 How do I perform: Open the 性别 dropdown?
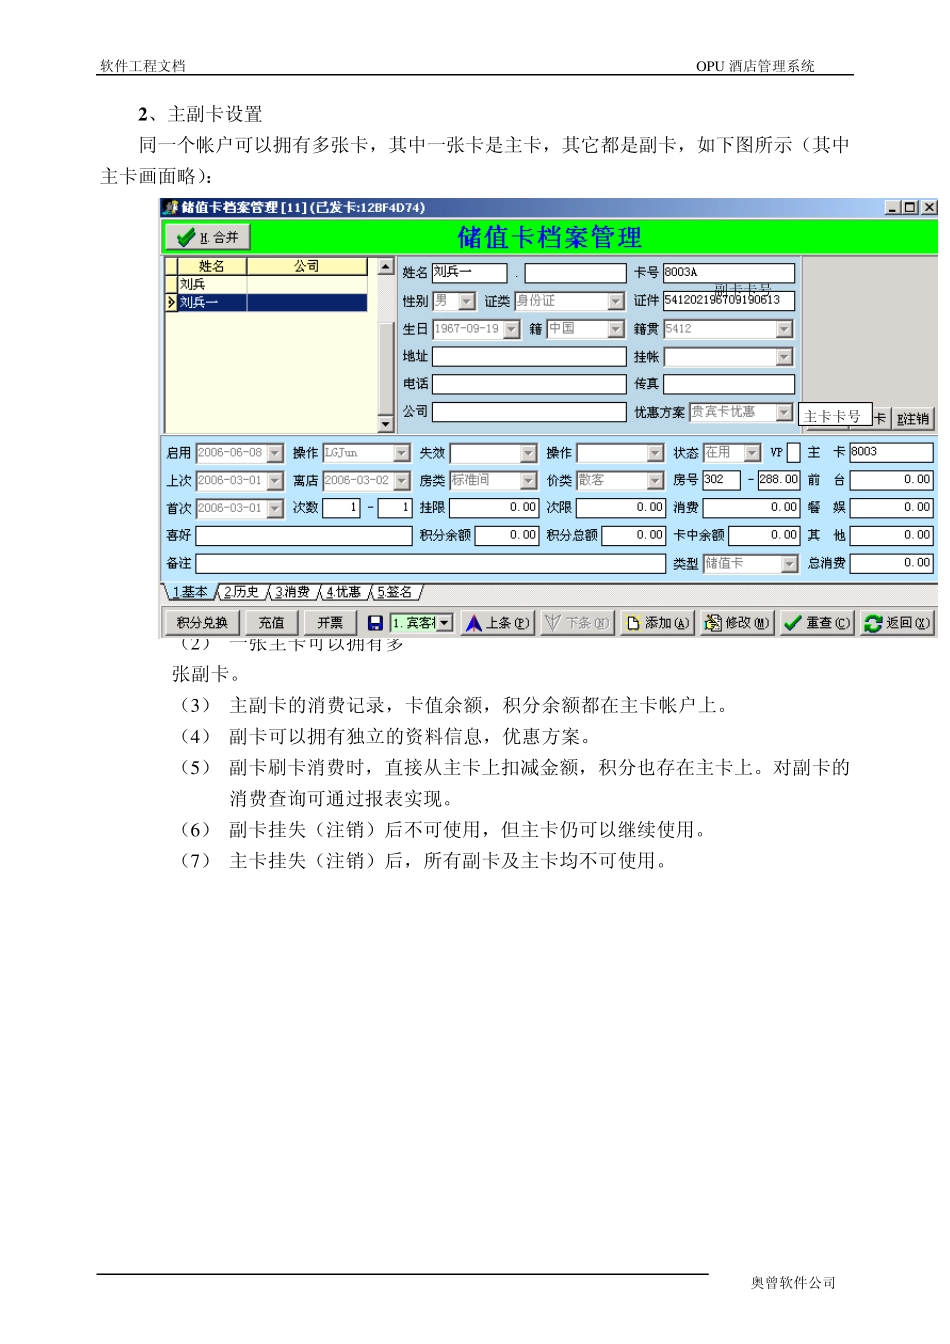467,301
